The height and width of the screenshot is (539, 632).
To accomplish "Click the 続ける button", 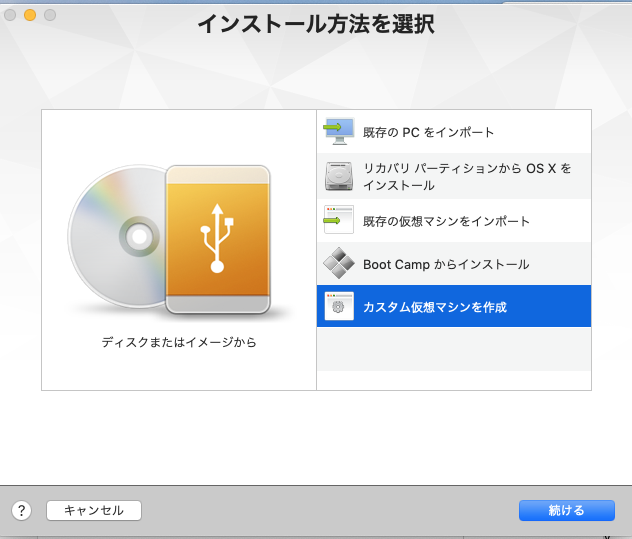I will tap(567, 510).
